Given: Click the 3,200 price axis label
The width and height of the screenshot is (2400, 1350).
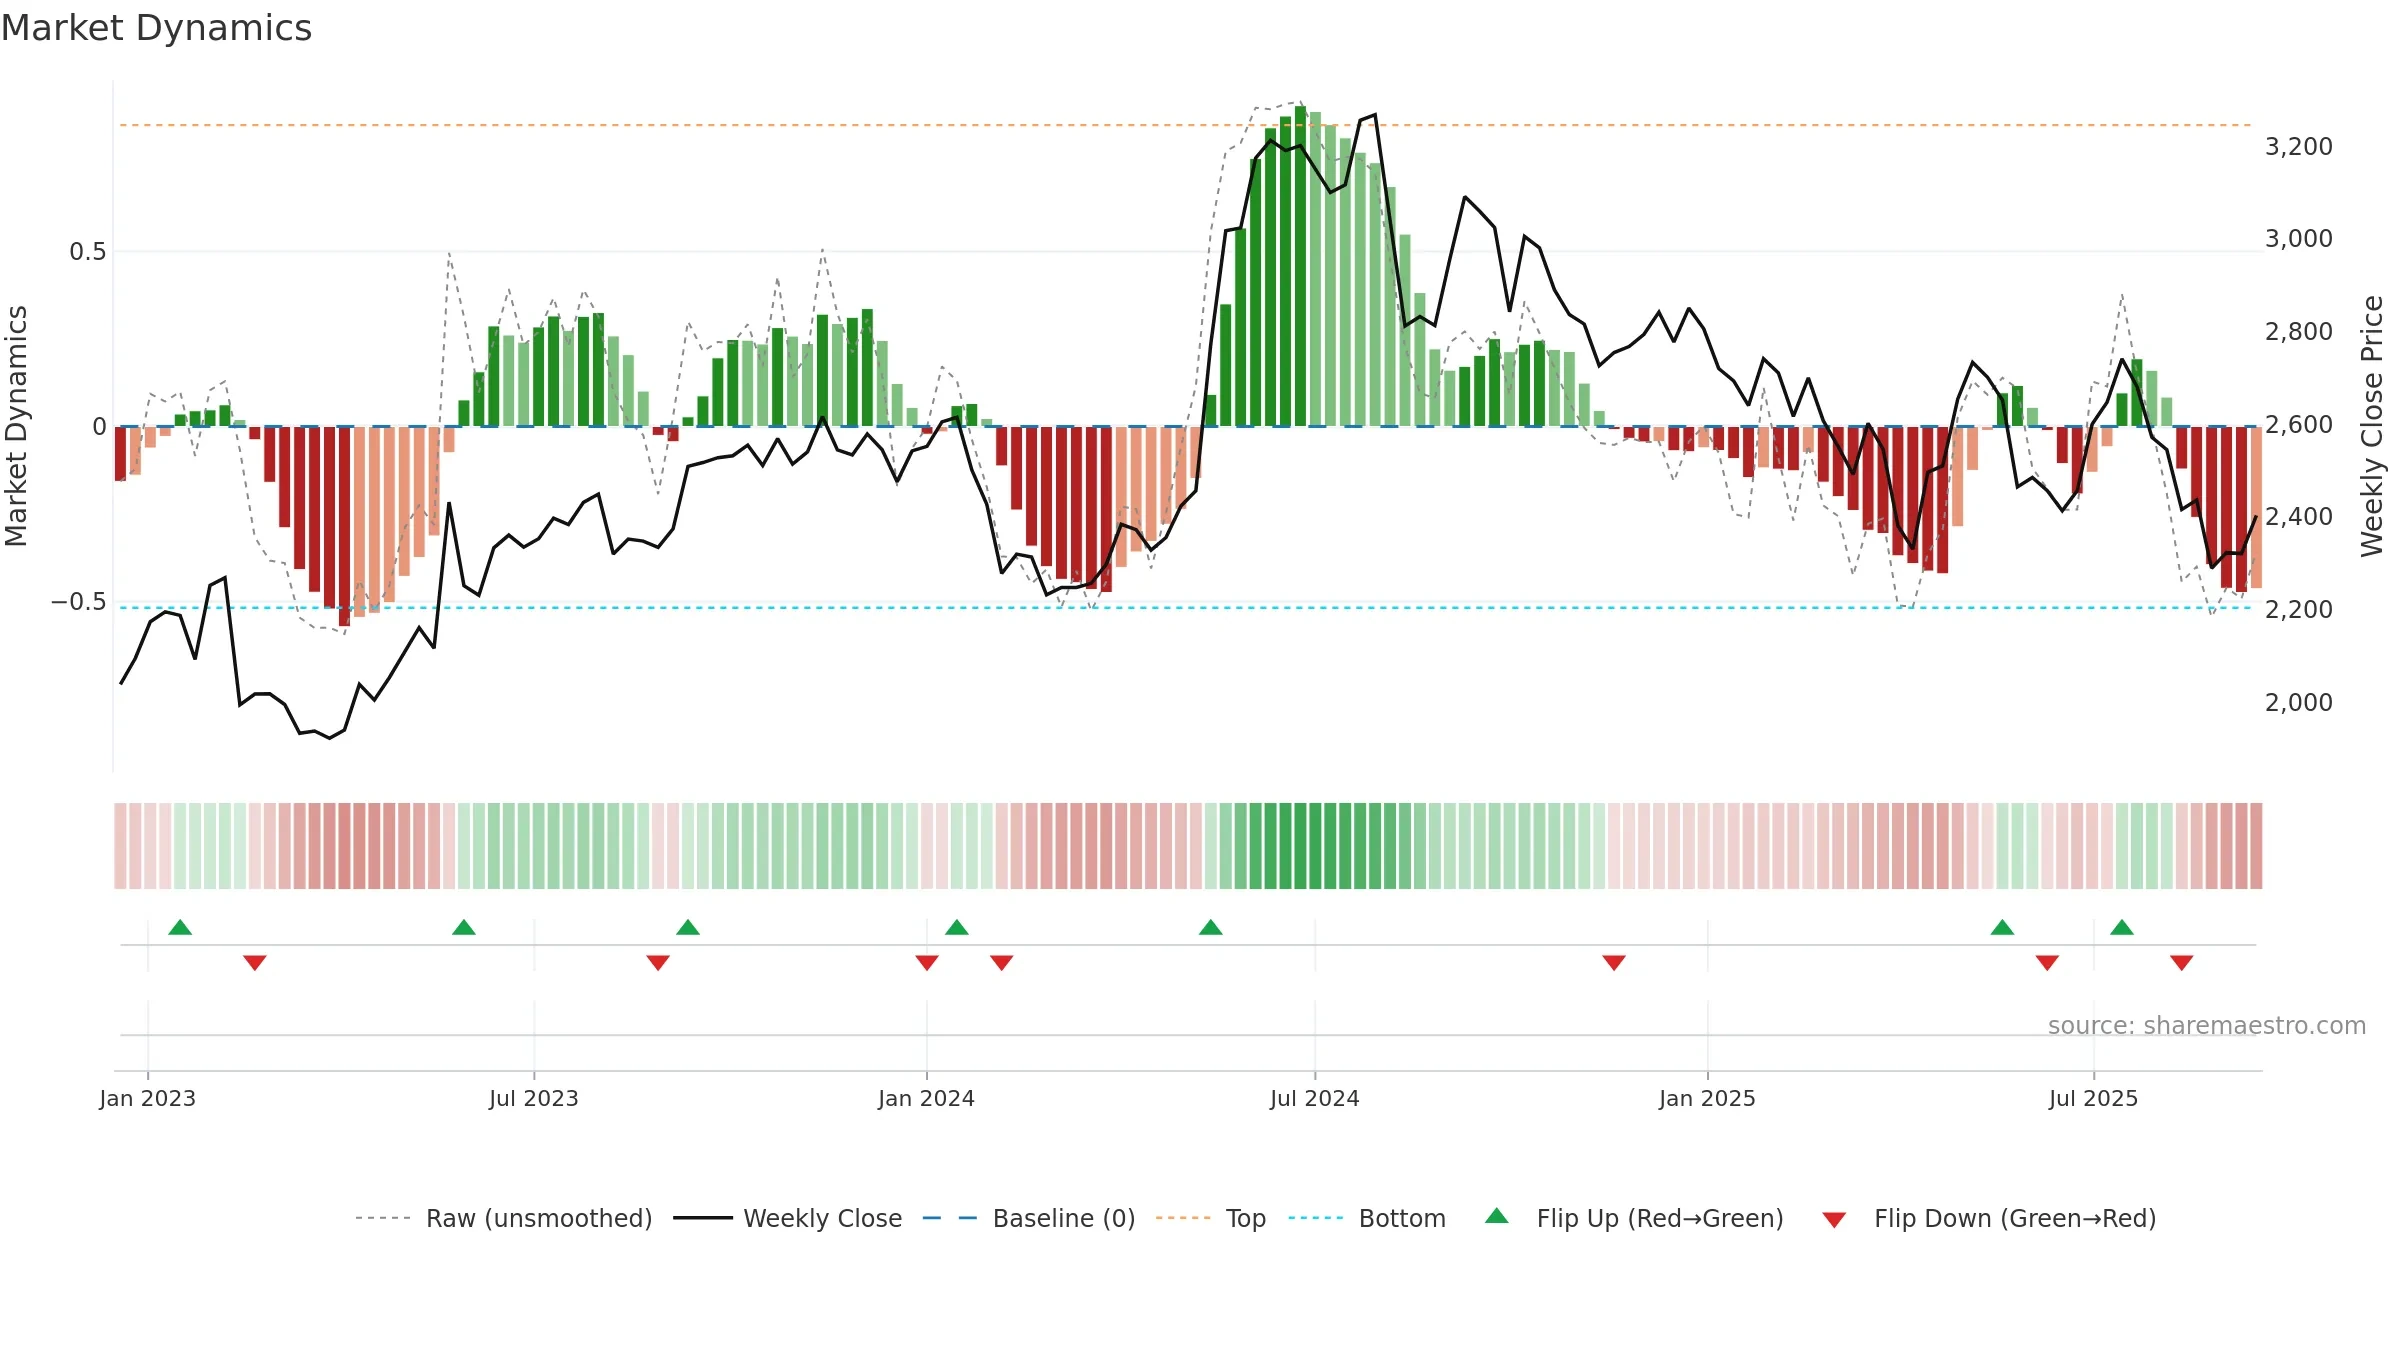Looking at the screenshot, I should [2299, 147].
